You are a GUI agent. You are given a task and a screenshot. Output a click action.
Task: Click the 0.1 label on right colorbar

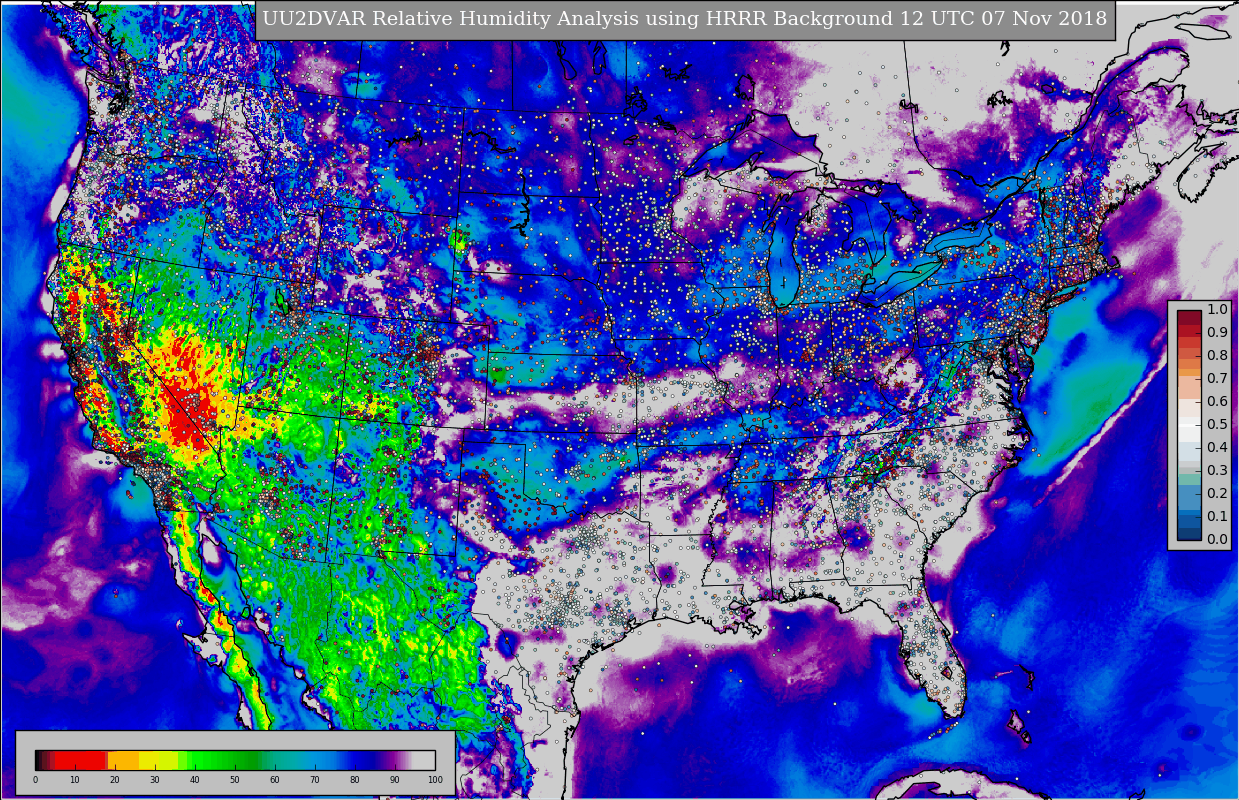(x=1216, y=517)
